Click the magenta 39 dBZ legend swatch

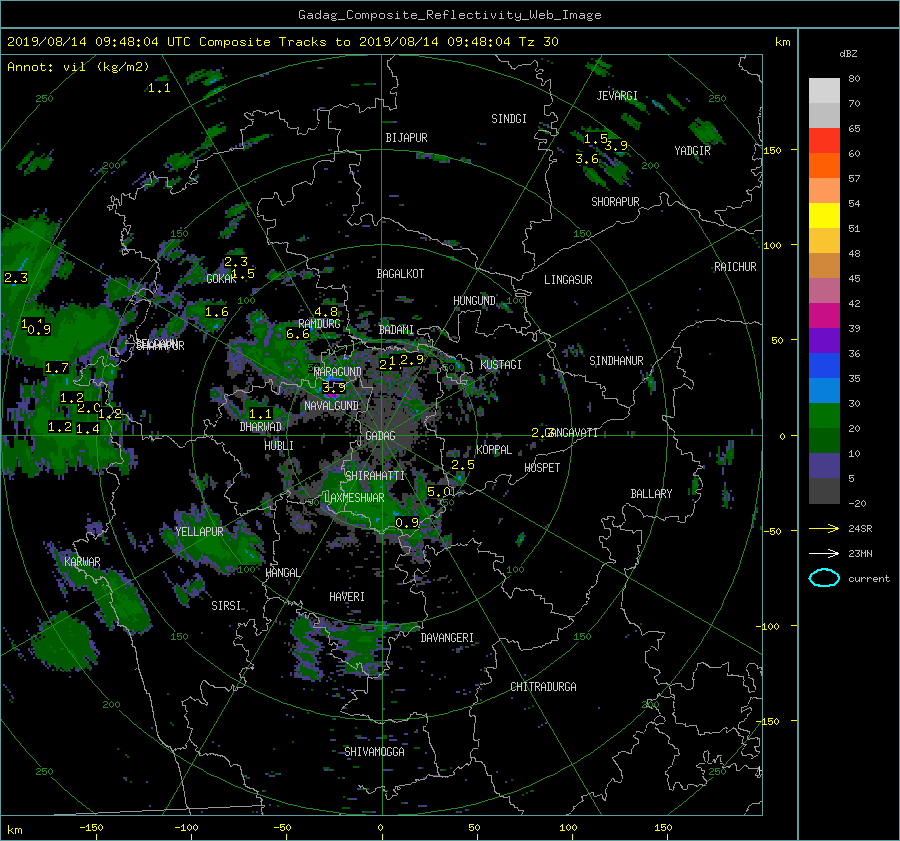(824, 316)
